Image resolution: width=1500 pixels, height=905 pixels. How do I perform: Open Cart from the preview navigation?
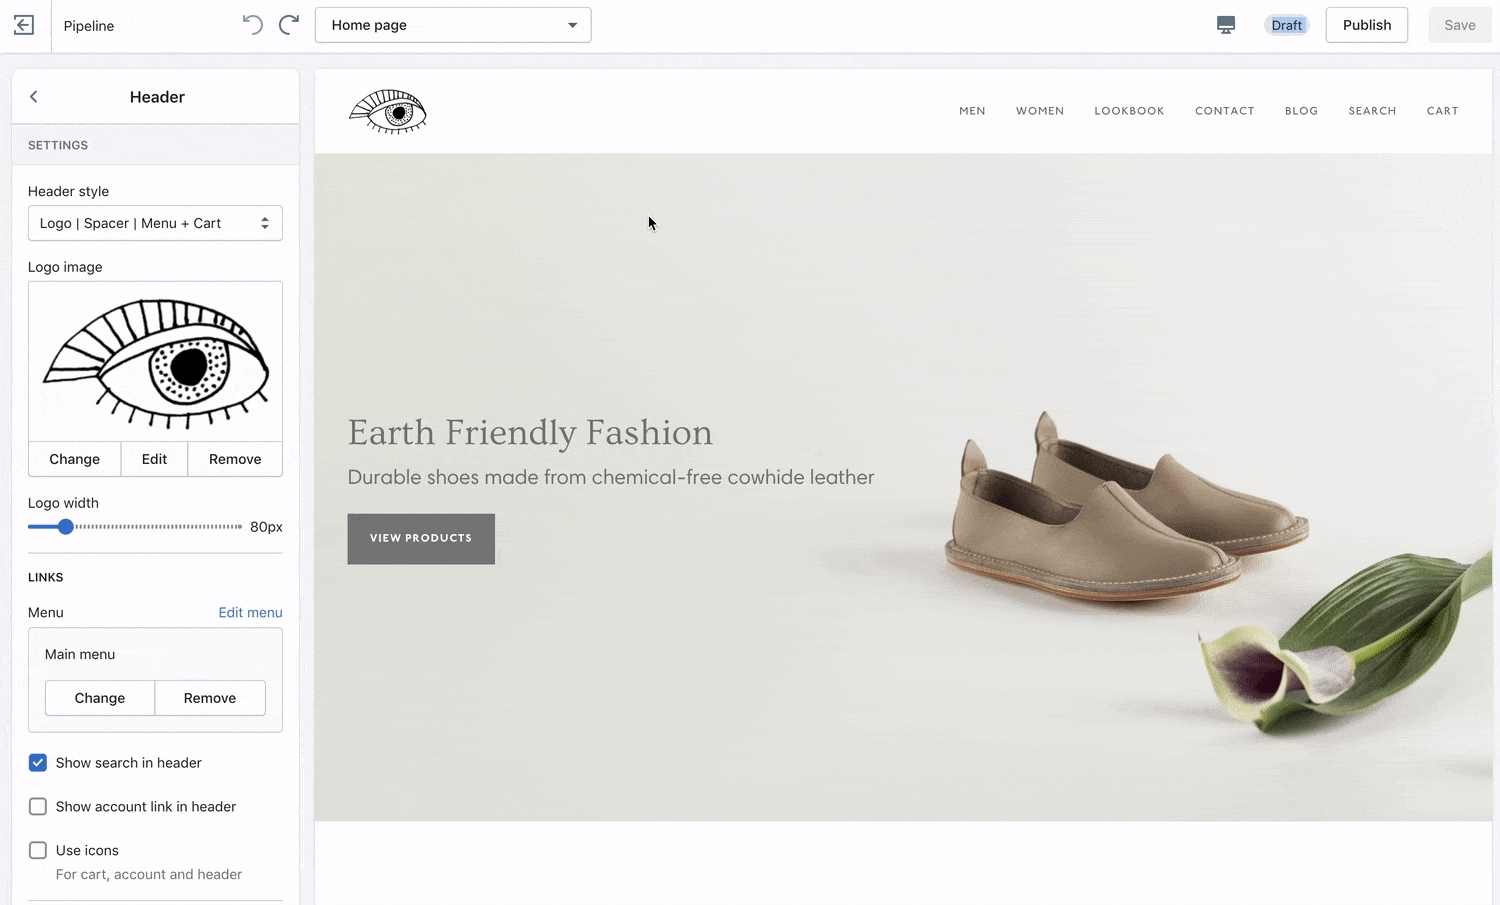pyautogui.click(x=1442, y=111)
